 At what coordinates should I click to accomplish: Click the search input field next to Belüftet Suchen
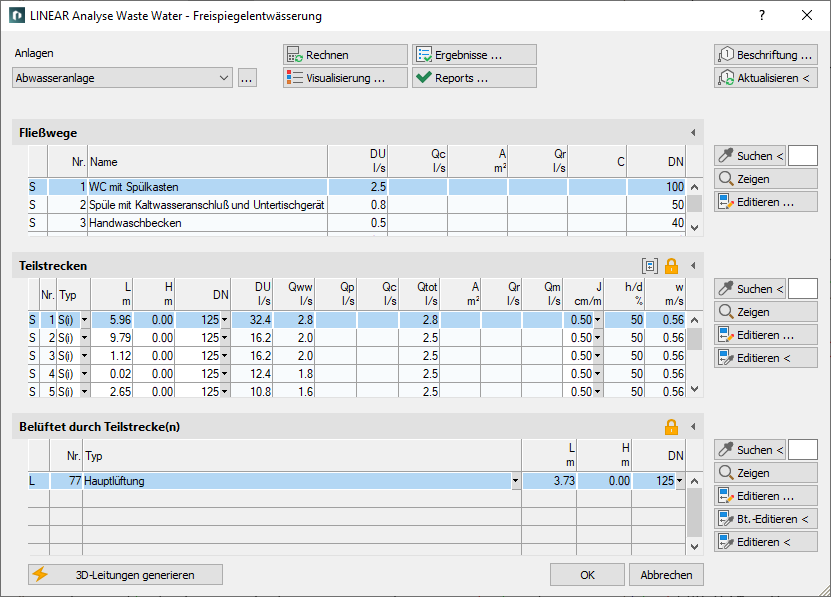(x=803, y=450)
